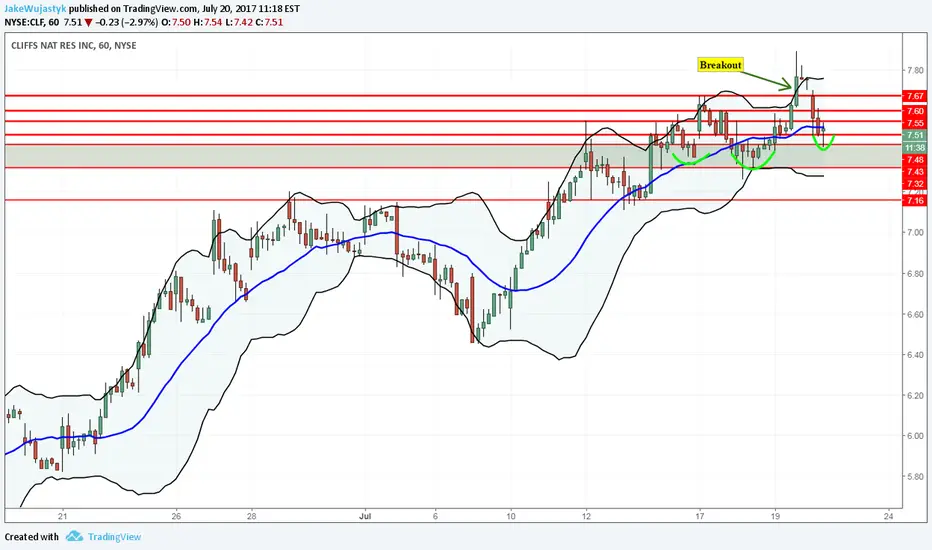The width and height of the screenshot is (932, 550).
Task: Click the TradingView cloud logo icon
Action: pyautogui.click(x=74, y=536)
